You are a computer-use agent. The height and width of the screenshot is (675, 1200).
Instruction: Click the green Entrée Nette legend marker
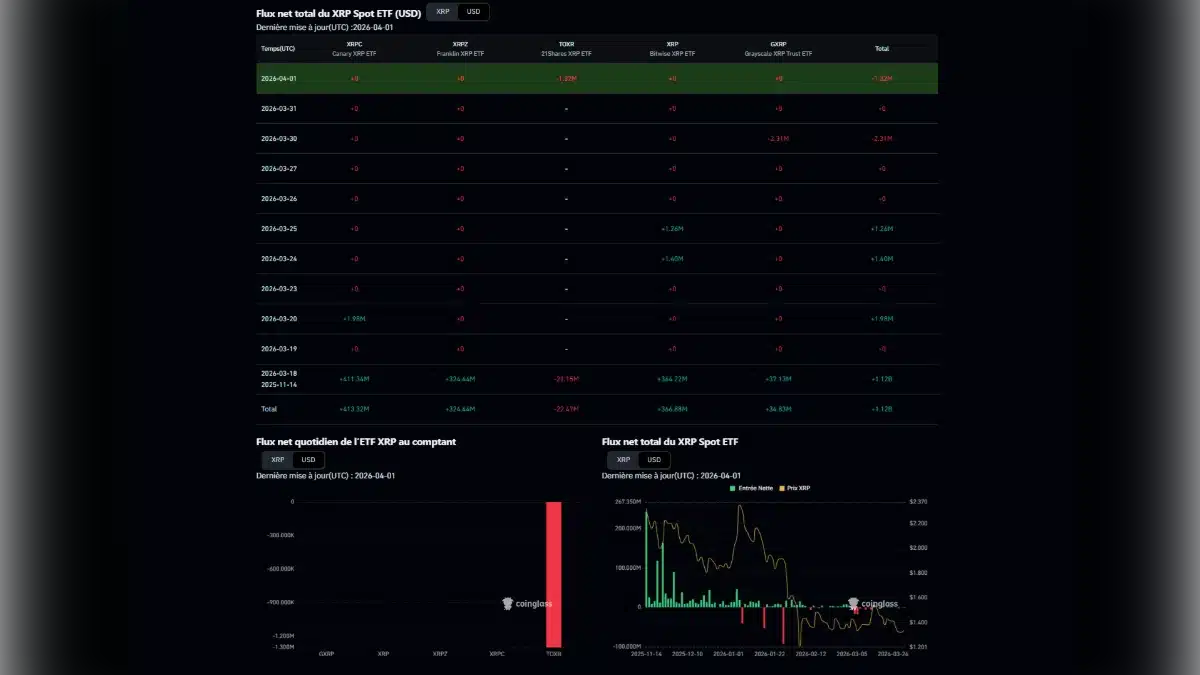[x=732, y=488]
